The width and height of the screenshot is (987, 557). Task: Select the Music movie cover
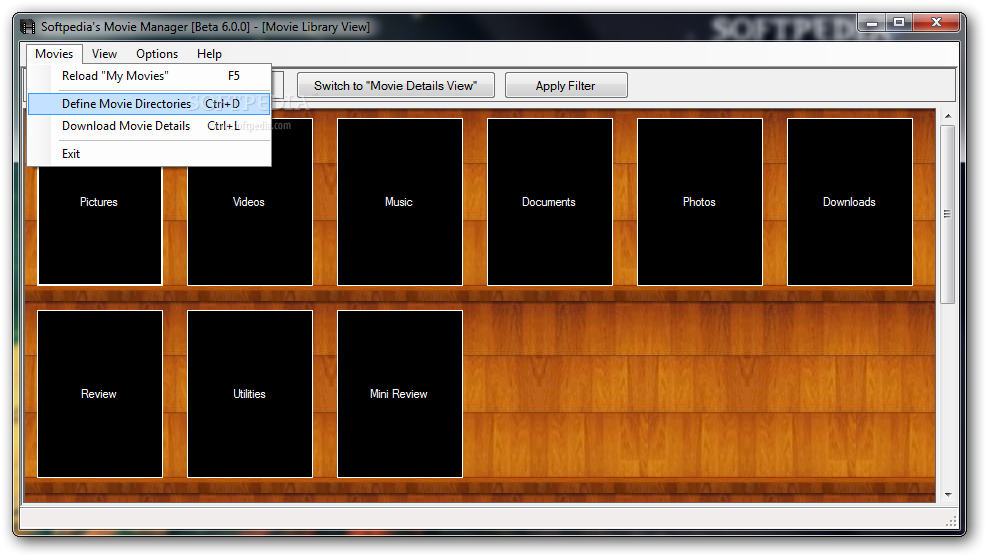(400, 201)
